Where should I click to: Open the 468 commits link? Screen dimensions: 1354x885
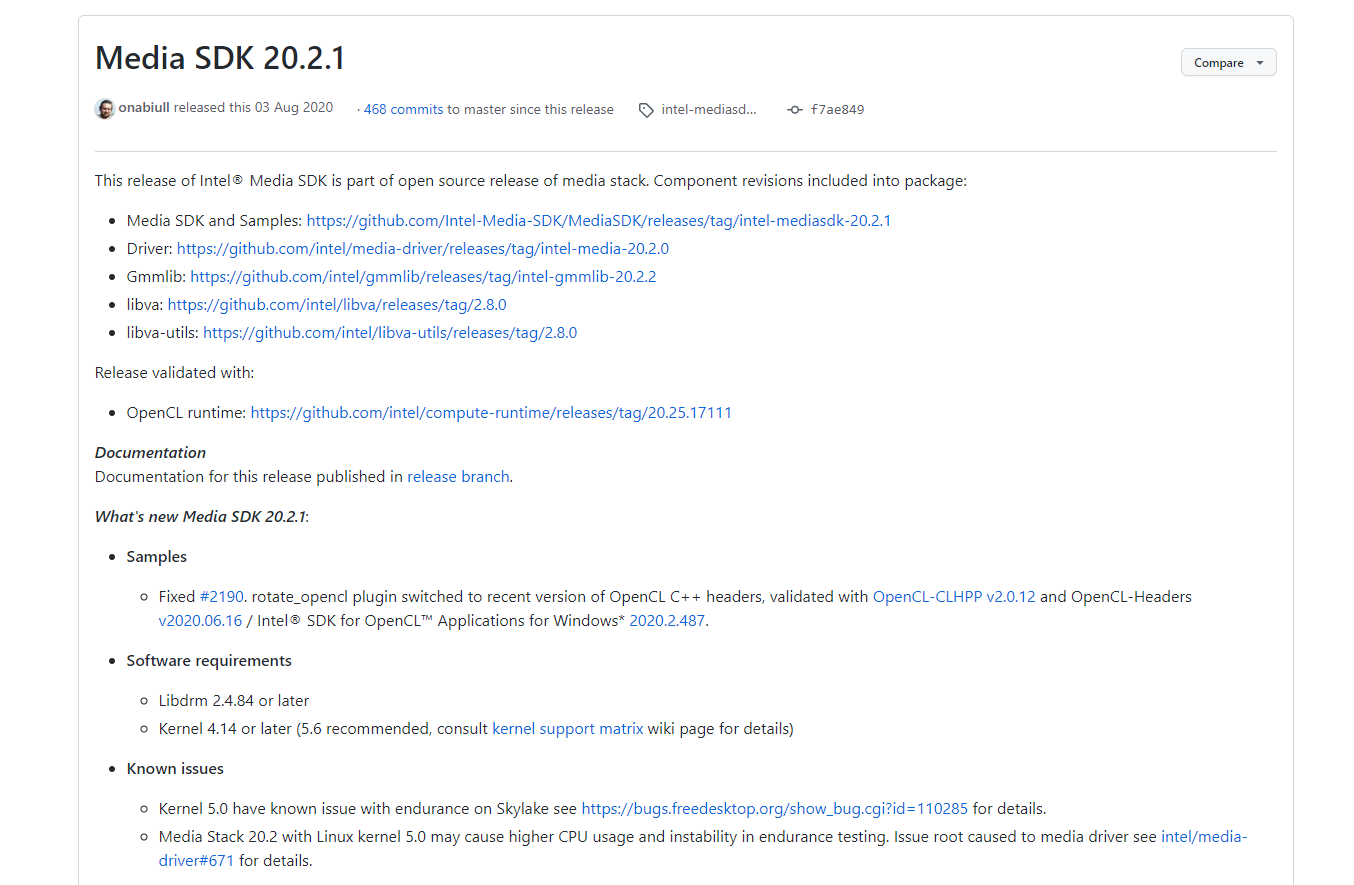tap(403, 110)
